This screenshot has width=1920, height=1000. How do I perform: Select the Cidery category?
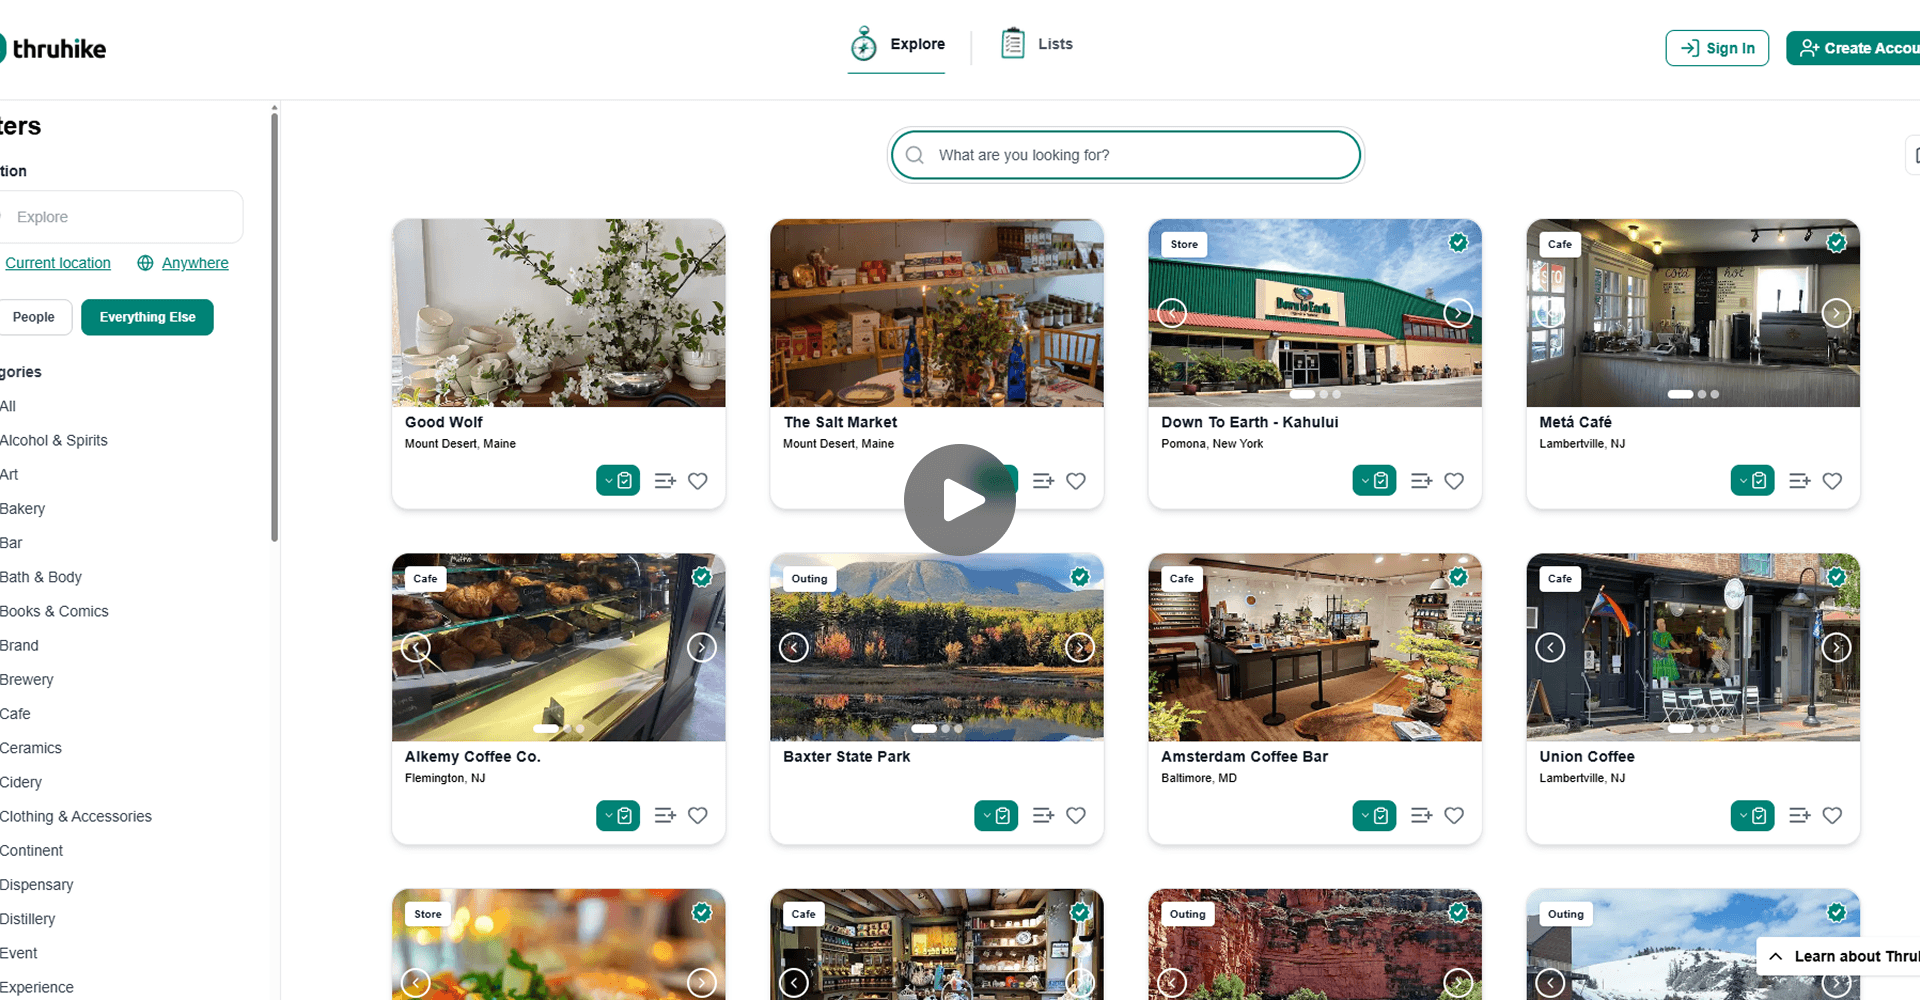pos(21,782)
